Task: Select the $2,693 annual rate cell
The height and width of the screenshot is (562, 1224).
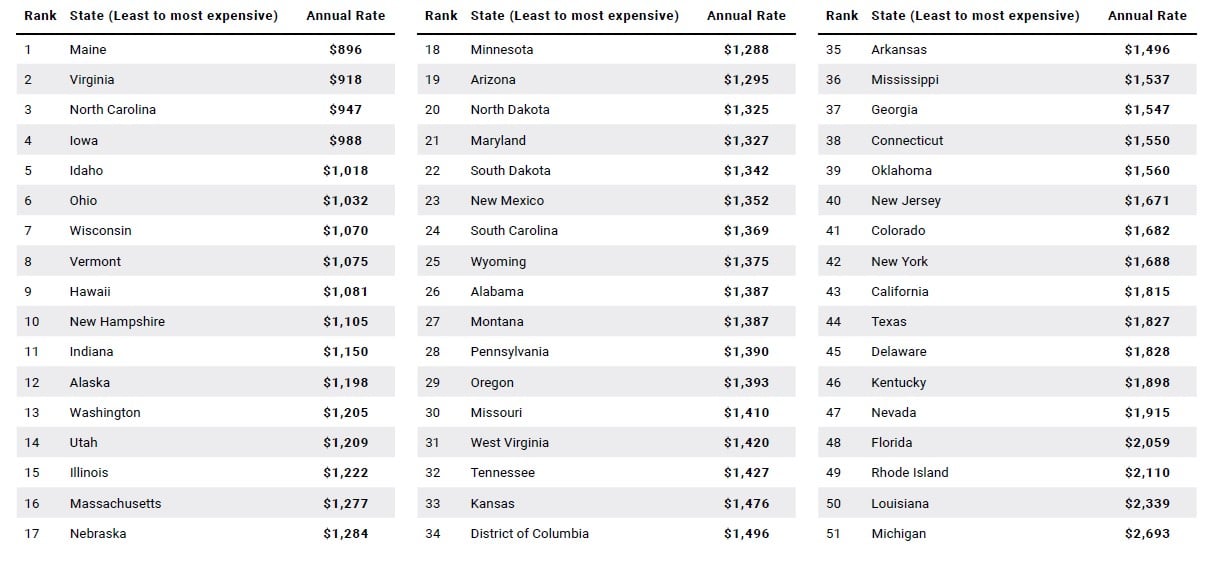Action: click(1146, 533)
